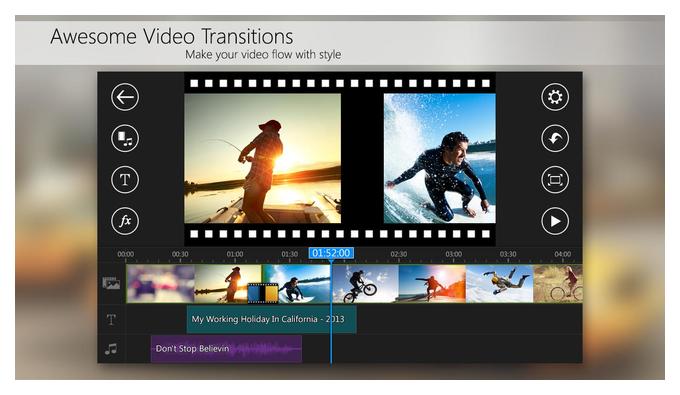This screenshot has height=395, width=680.
Task: Go back with the left arrow icon
Action: point(125,97)
